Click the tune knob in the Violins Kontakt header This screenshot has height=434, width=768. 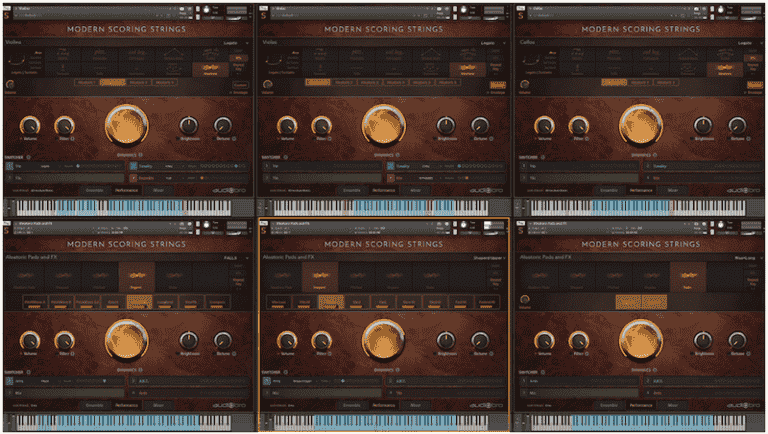(206, 10)
